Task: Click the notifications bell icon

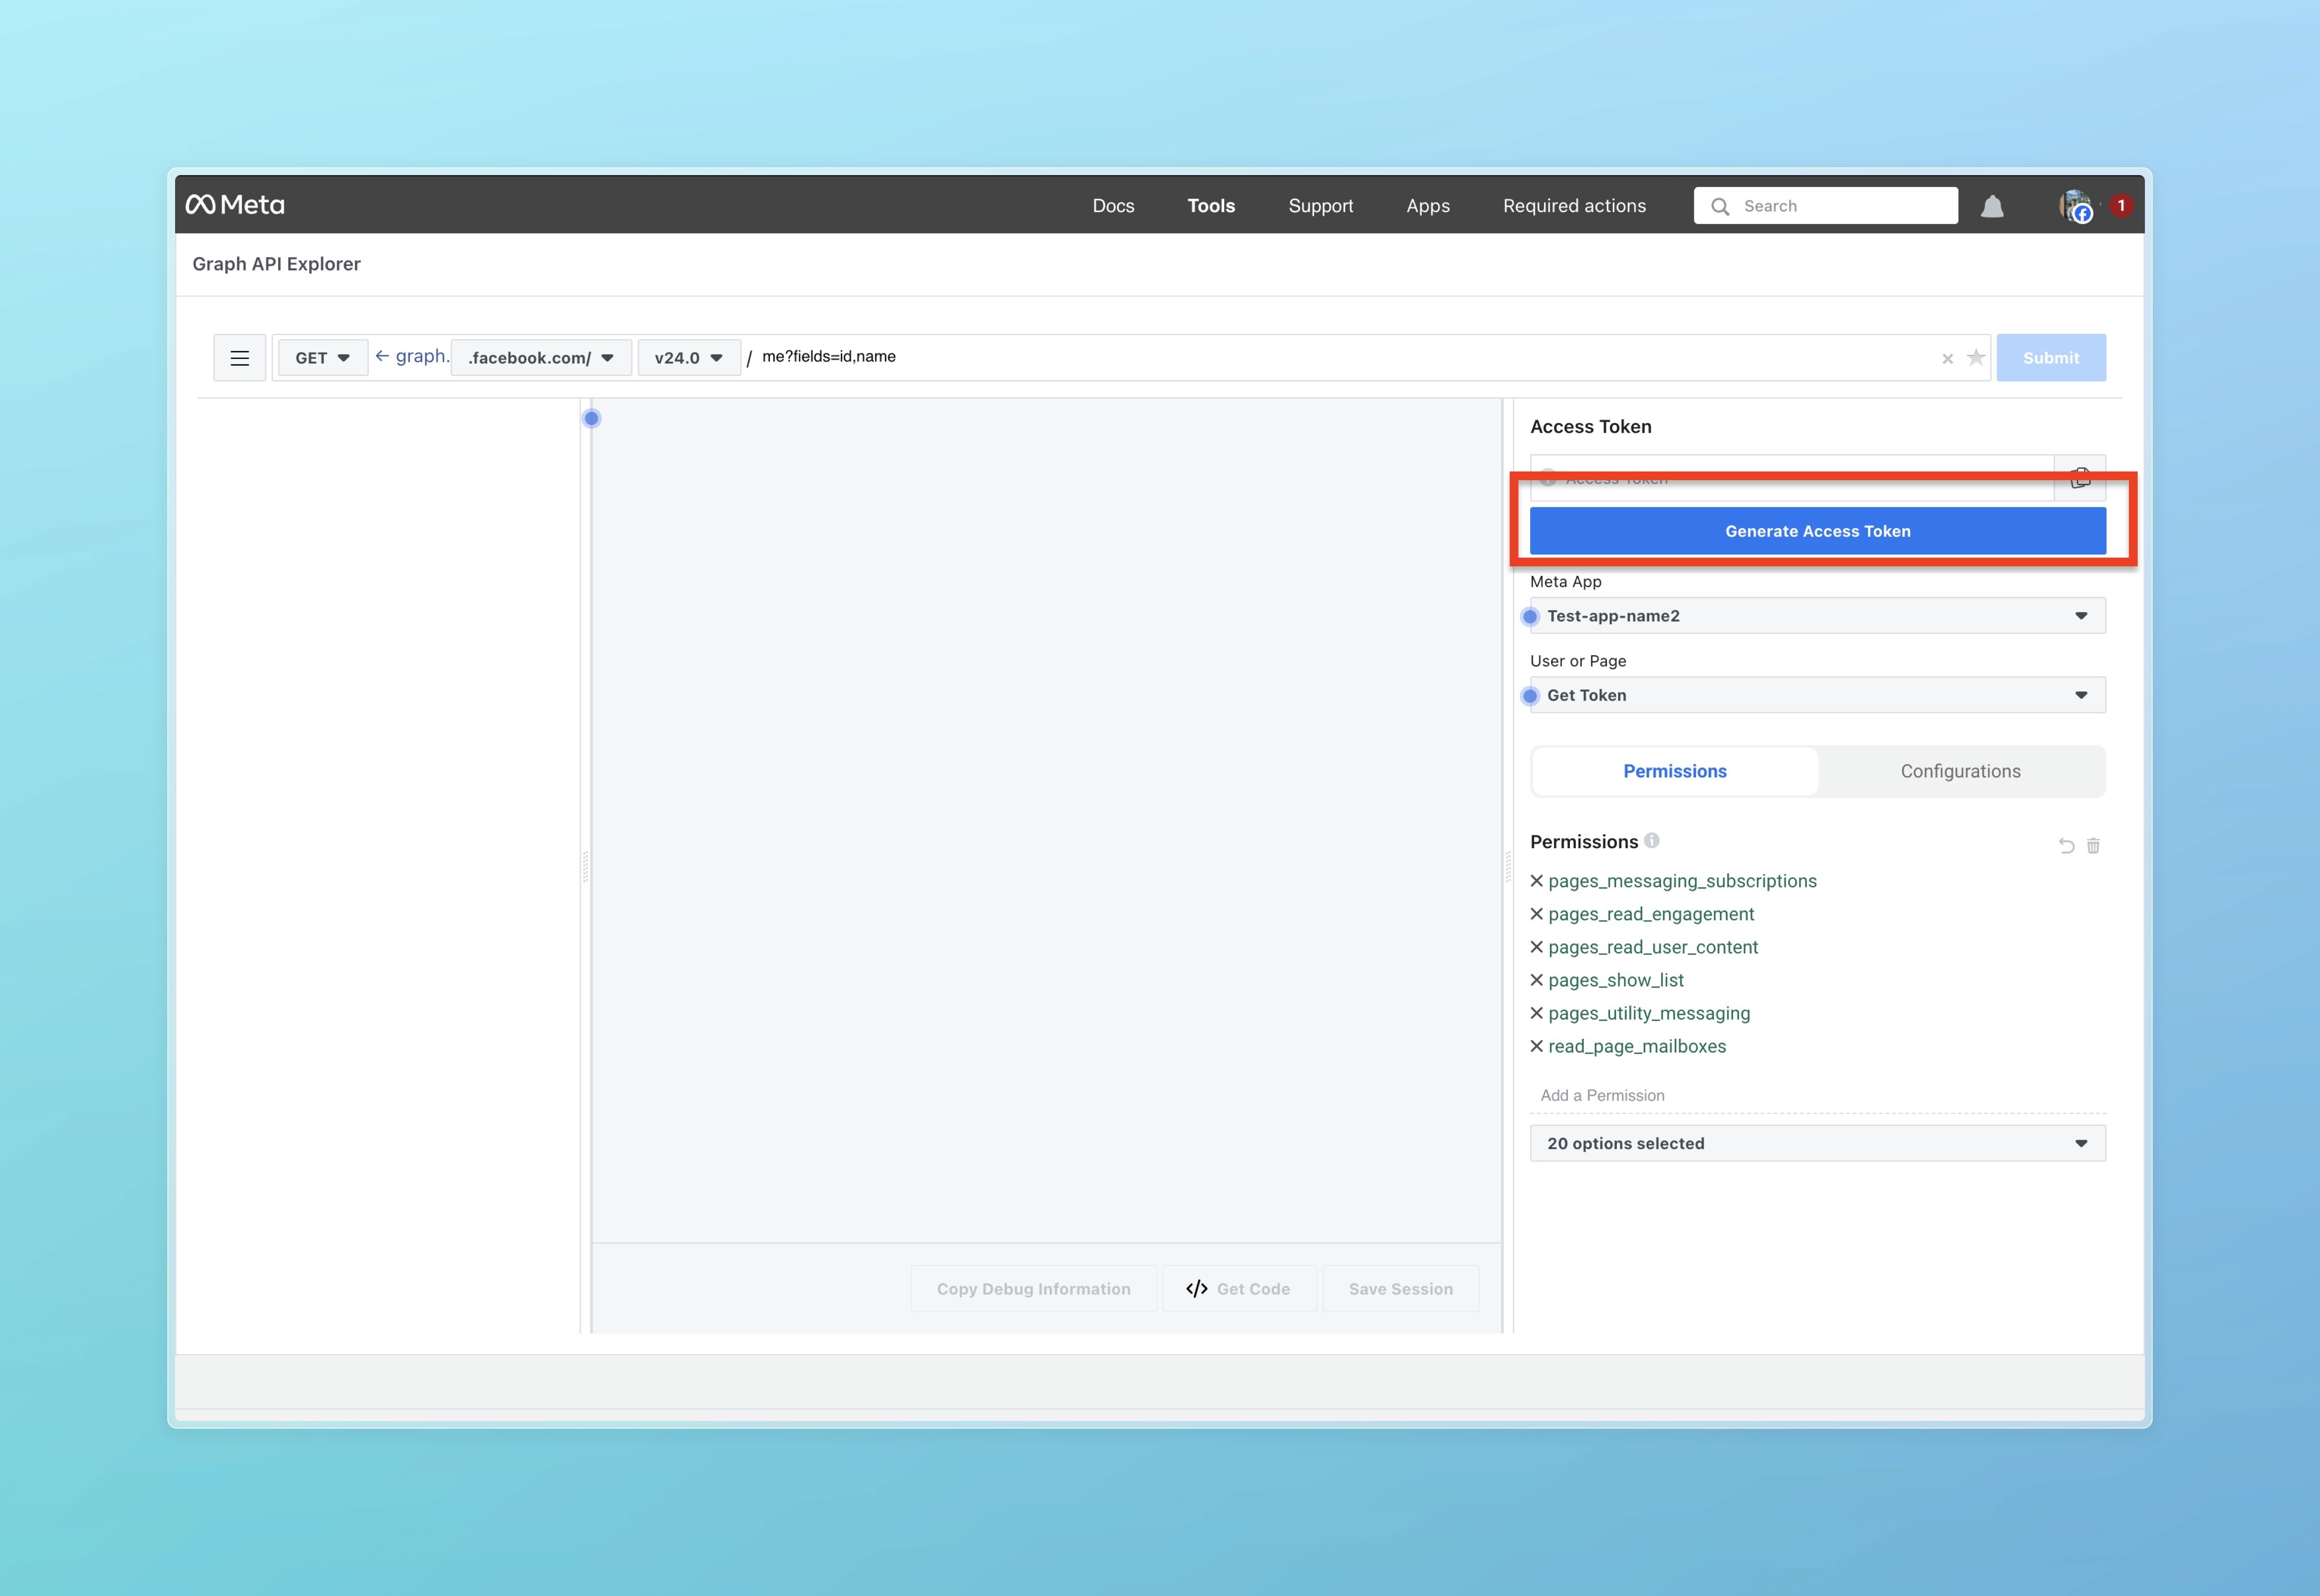Action: (1992, 206)
